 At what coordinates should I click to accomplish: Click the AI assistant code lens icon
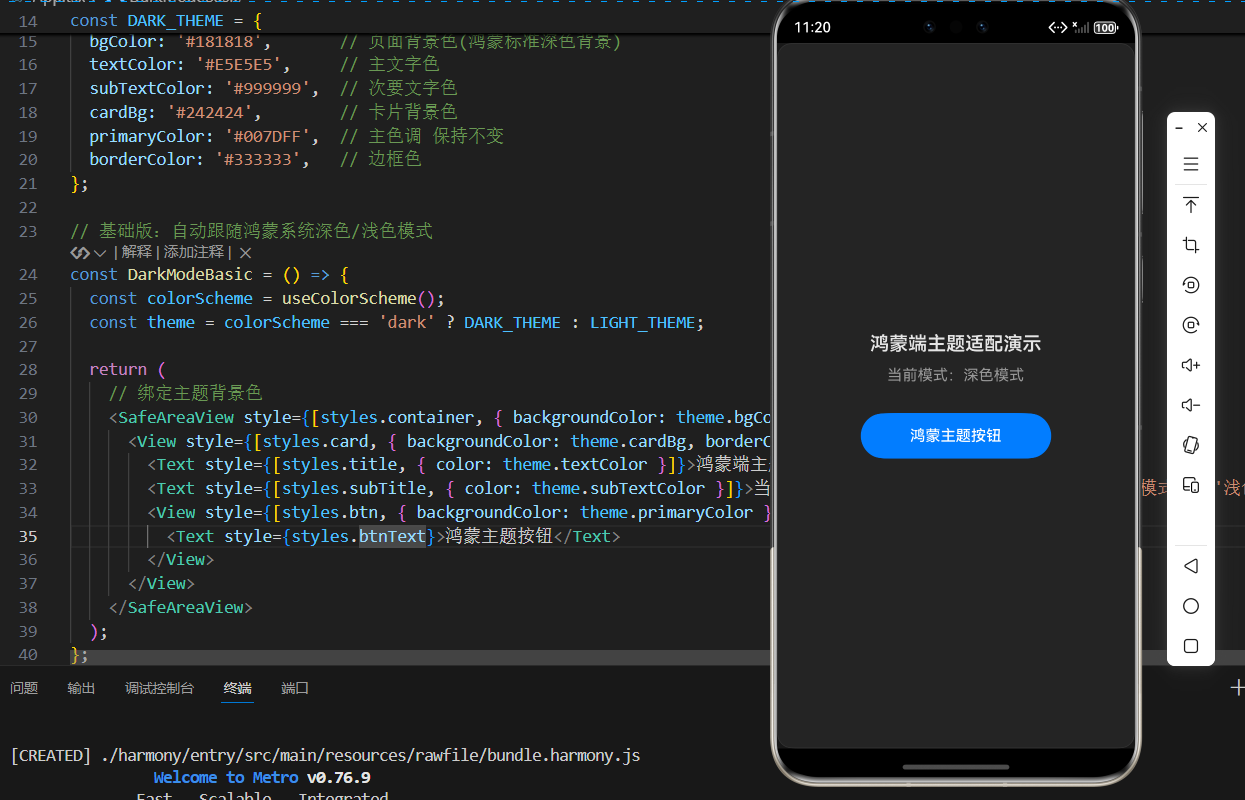click(x=80, y=253)
